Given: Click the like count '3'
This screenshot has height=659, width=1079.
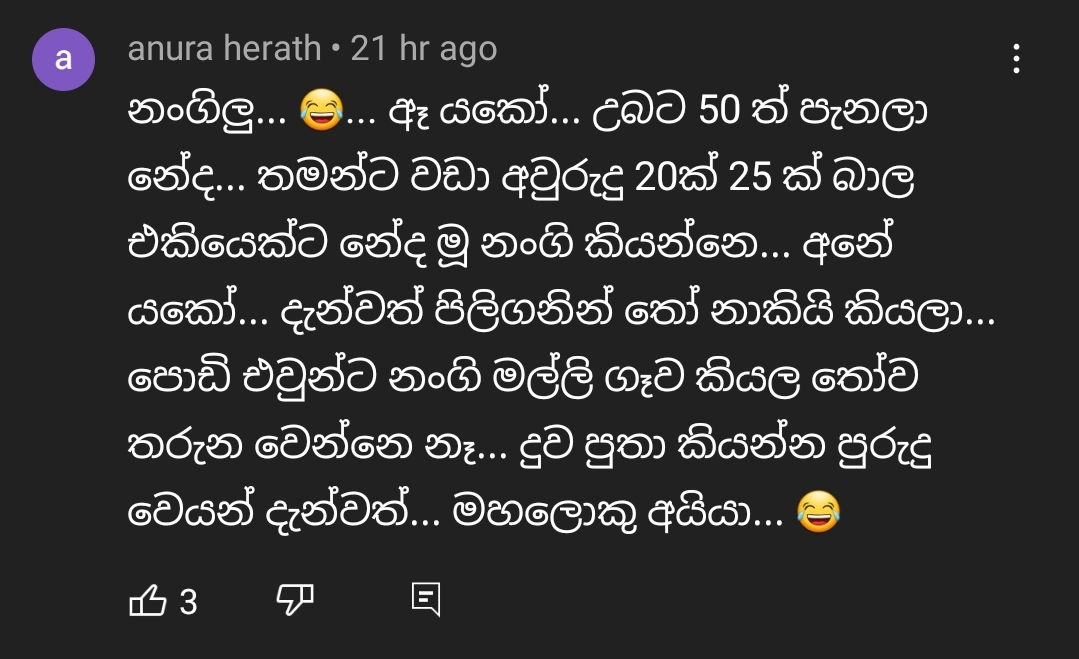Looking at the screenshot, I should pyautogui.click(x=189, y=603).
